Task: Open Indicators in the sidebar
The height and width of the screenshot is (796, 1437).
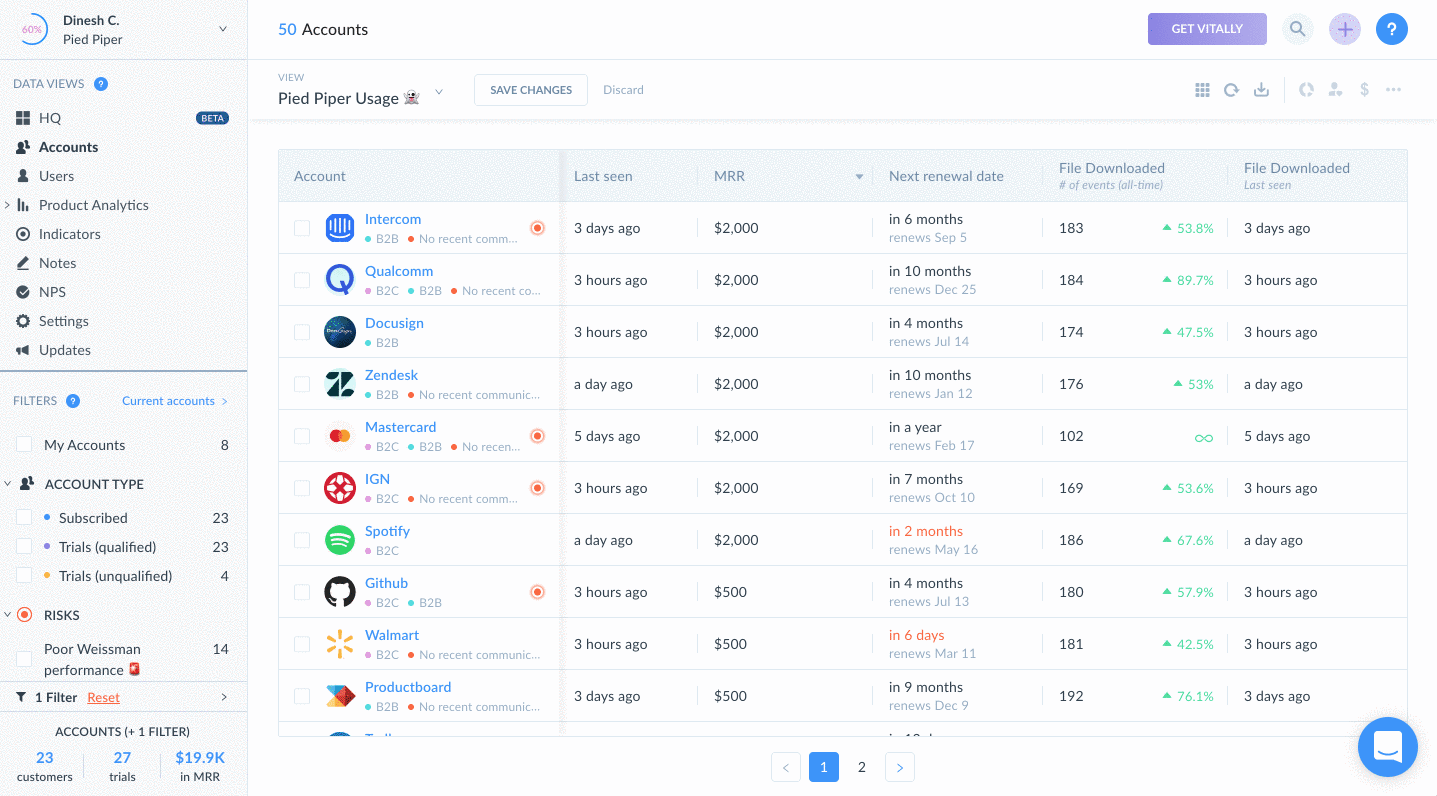Action: (69, 234)
